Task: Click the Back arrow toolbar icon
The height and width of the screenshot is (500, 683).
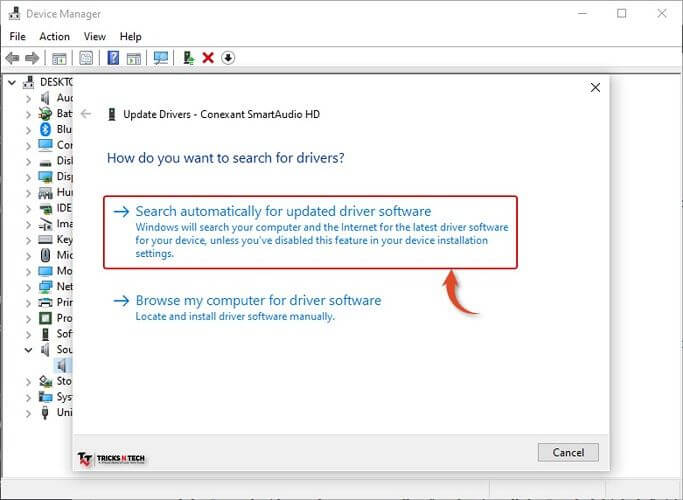Action: tap(12, 58)
